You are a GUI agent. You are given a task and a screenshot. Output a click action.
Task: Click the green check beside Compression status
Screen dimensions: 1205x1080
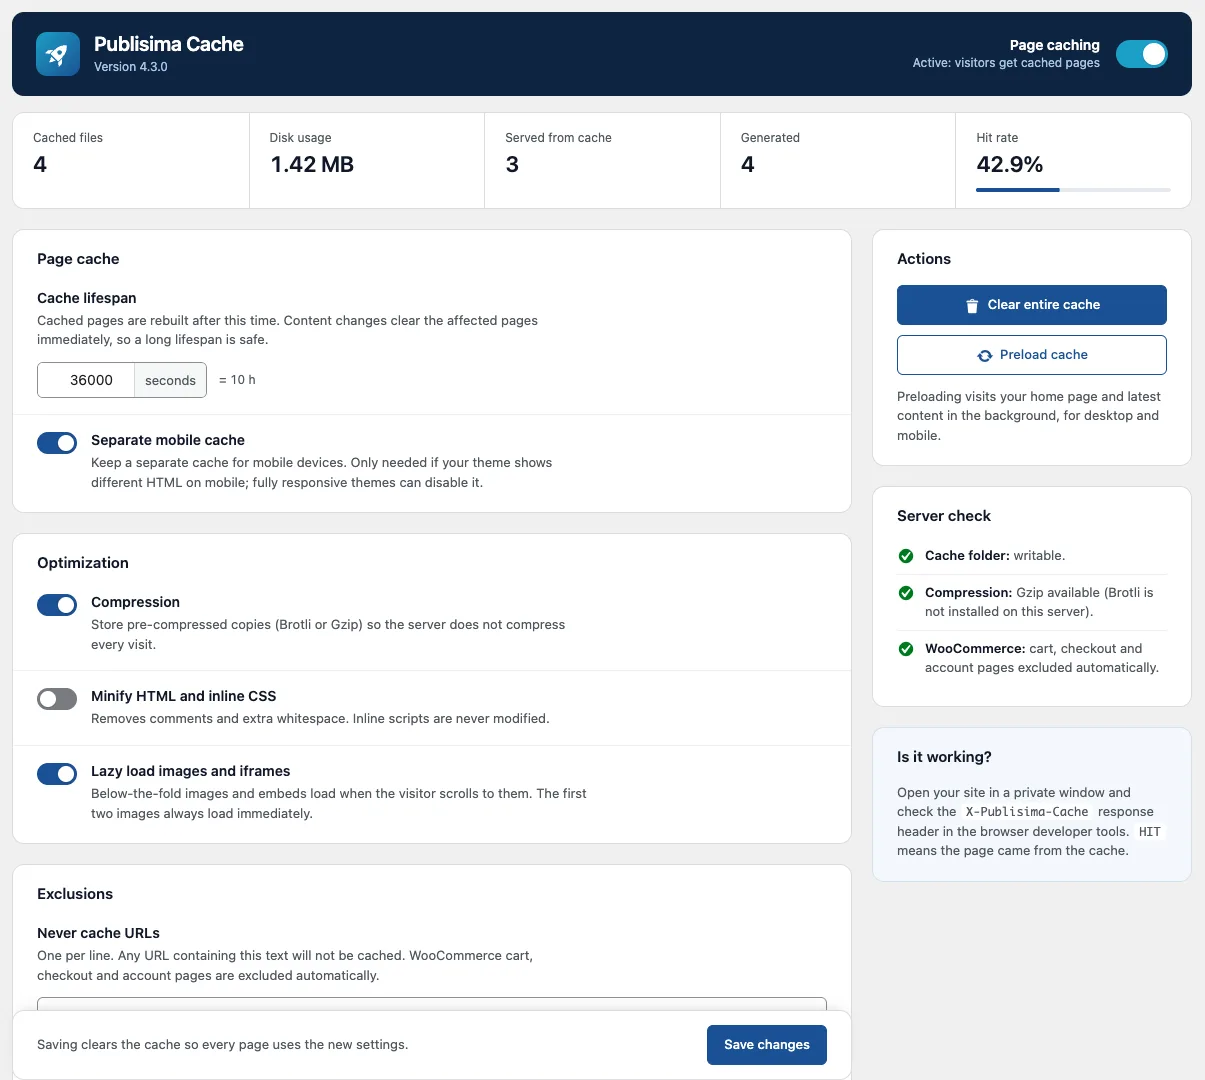click(906, 593)
